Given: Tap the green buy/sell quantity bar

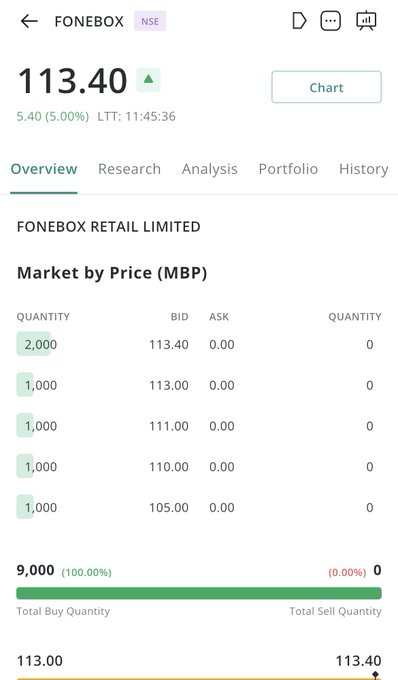Looking at the screenshot, I should point(199,593).
